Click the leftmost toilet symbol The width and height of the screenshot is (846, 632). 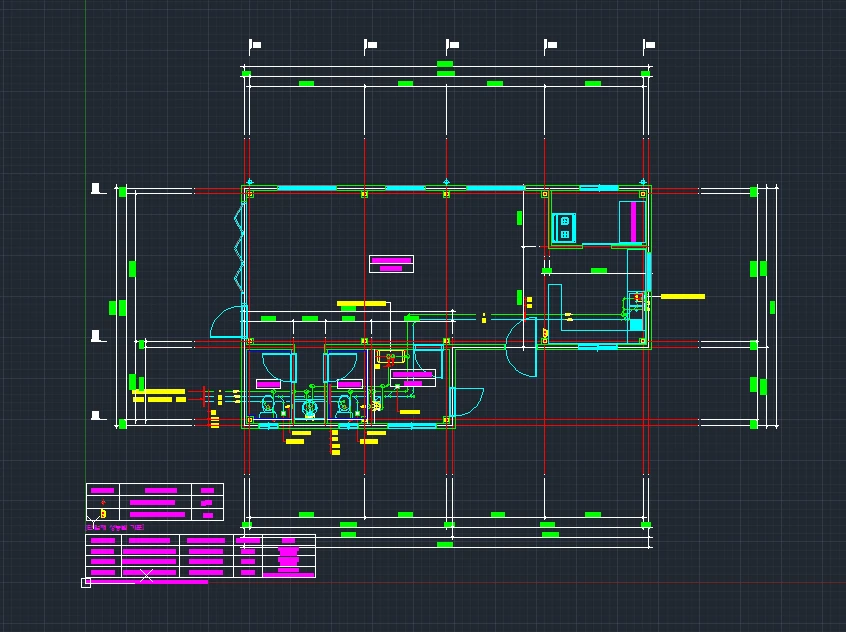pyautogui.click(x=268, y=405)
